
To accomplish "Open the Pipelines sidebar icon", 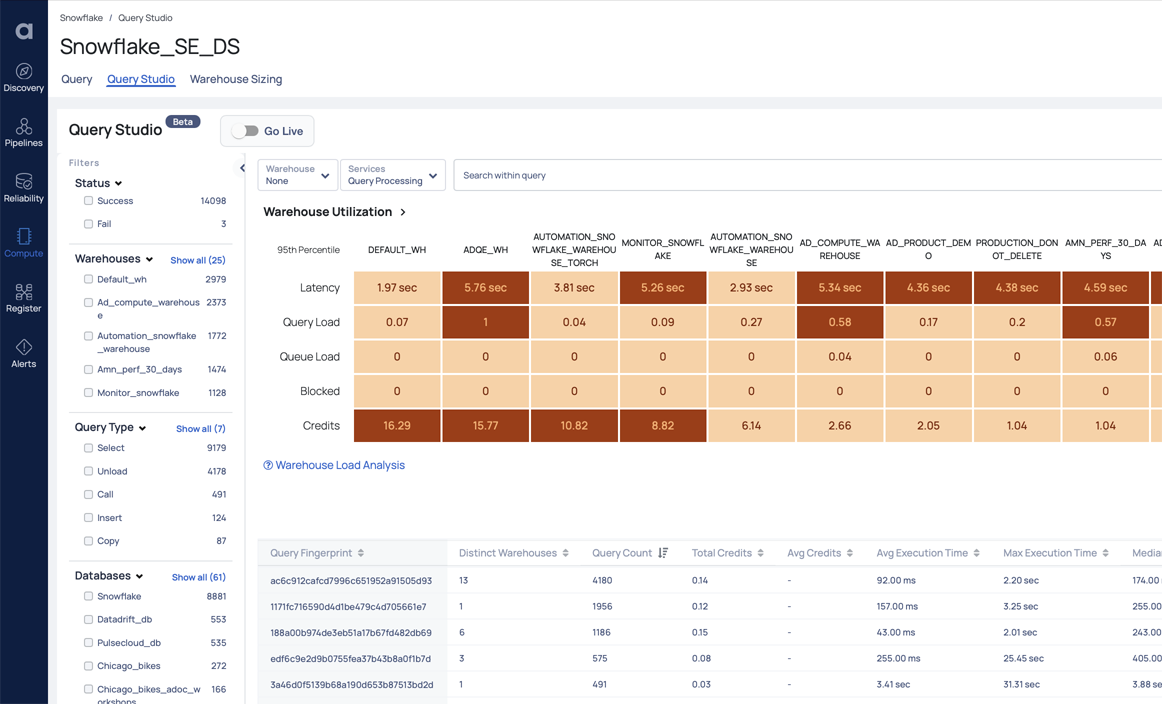I will [24, 132].
